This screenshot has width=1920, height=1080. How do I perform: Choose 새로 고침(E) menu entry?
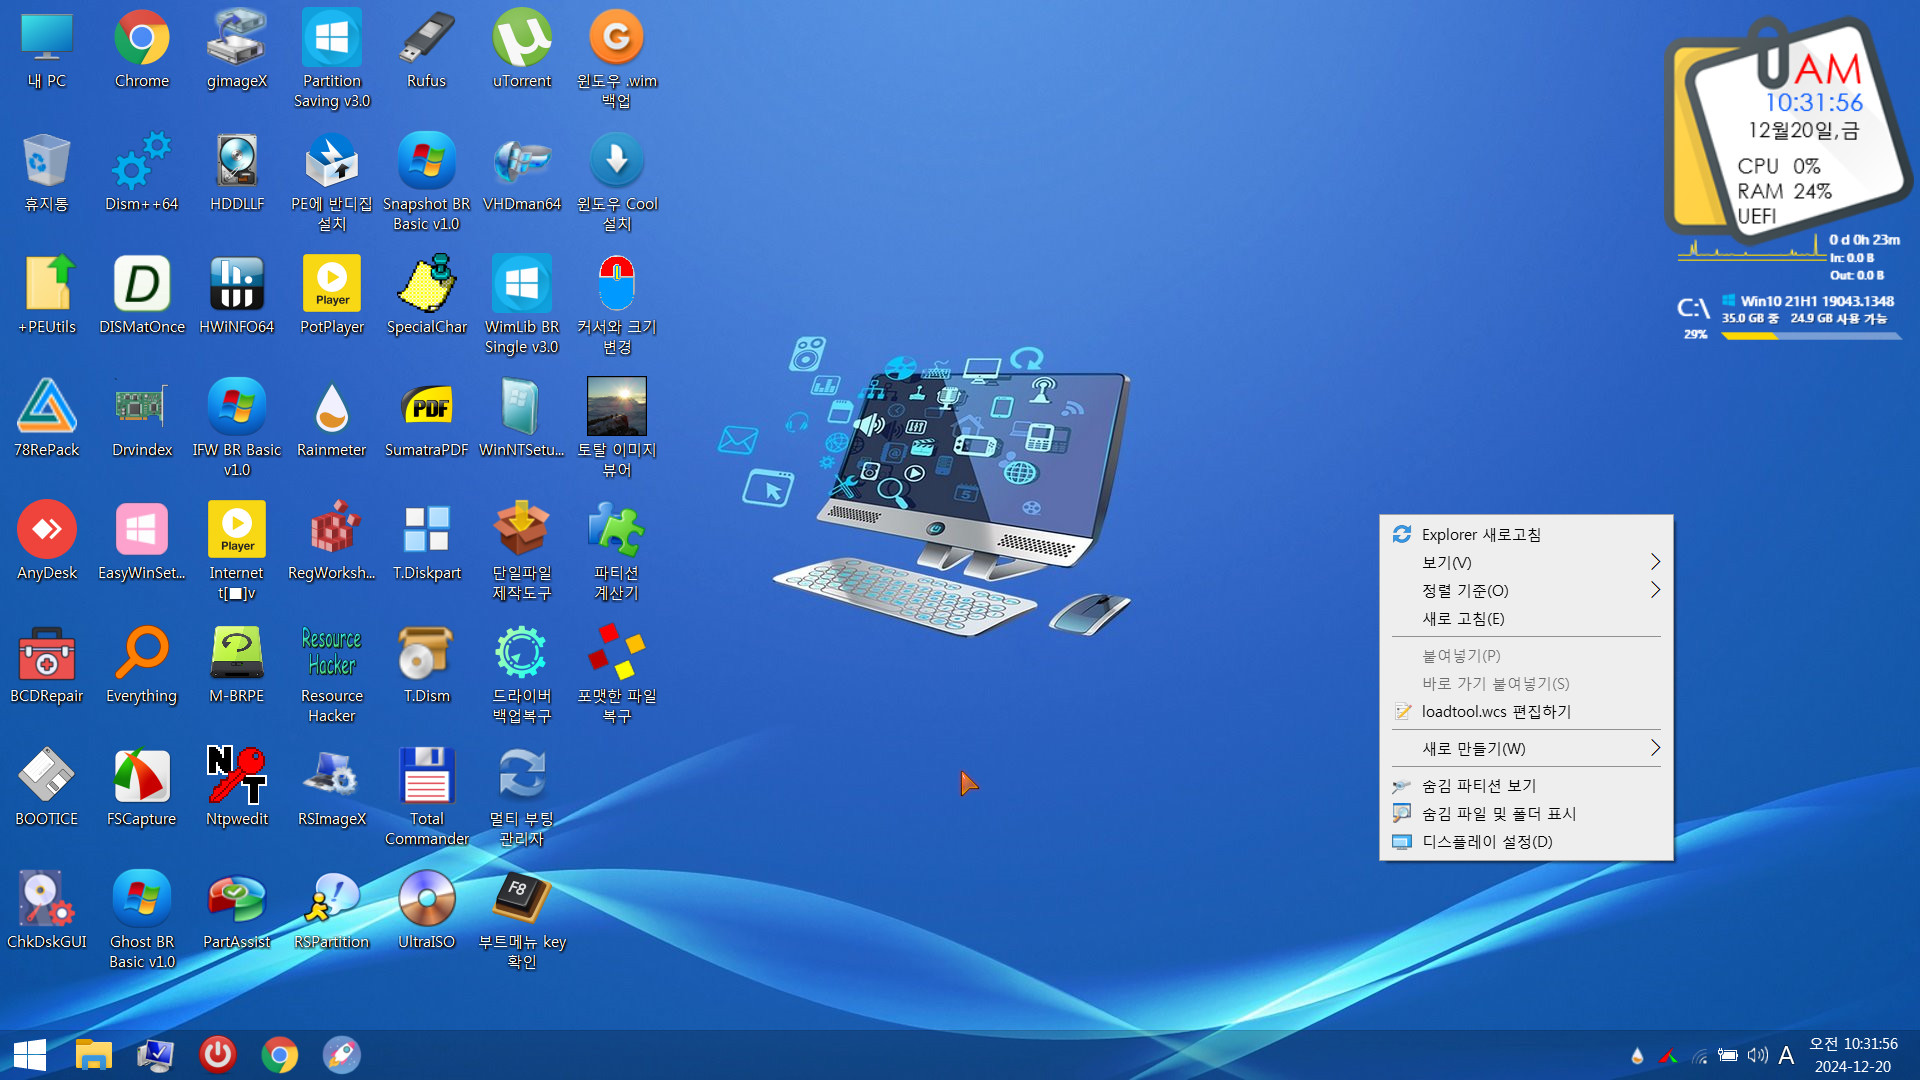tap(1526, 619)
